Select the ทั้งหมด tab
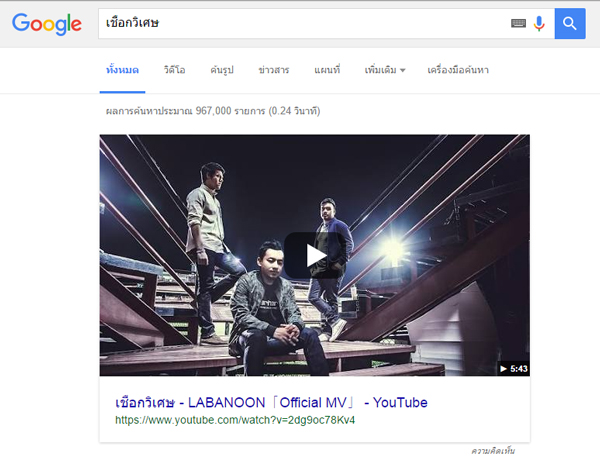The height and width of the screenshot is (469, 600). (122, 70)
